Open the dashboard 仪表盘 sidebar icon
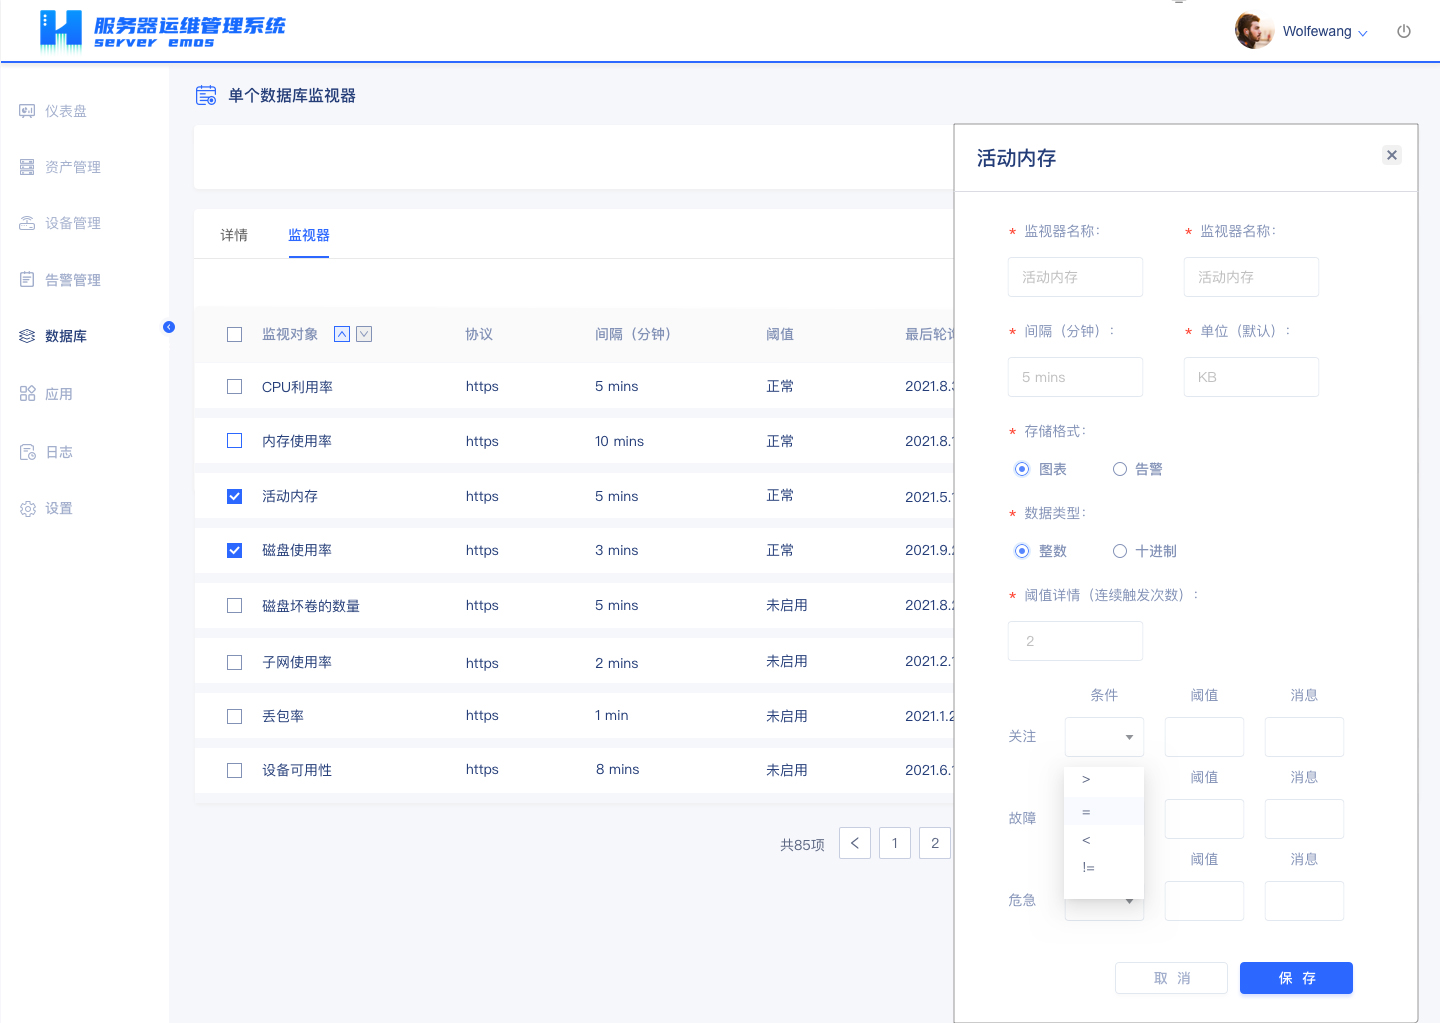This screenshot has height=1023, width=1440. click(x=28, y=111)
